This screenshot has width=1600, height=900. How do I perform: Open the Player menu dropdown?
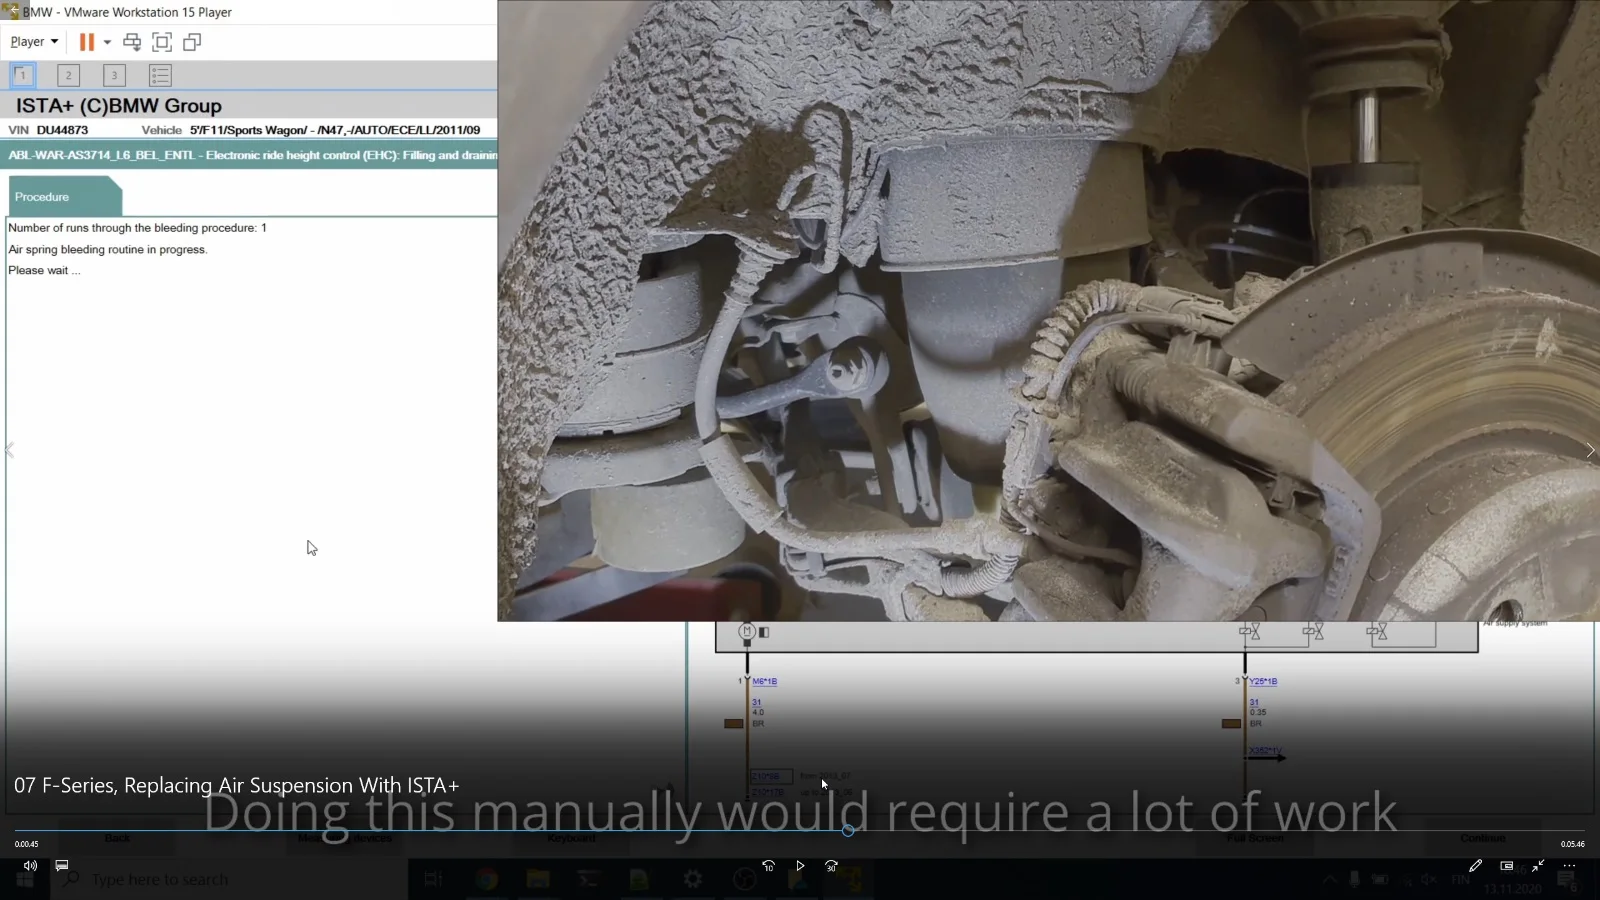(x=34, y=42)
